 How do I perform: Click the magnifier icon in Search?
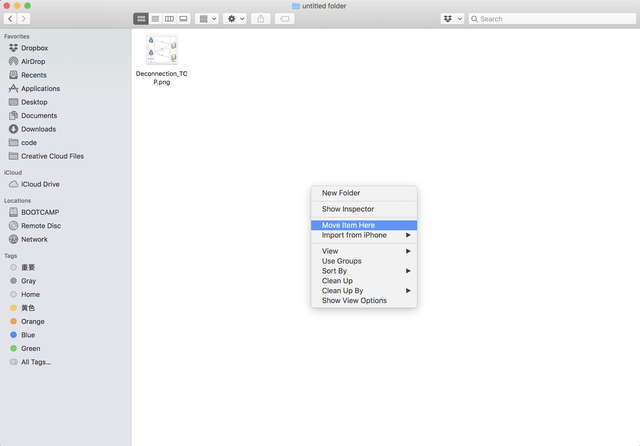pos(474,19)
